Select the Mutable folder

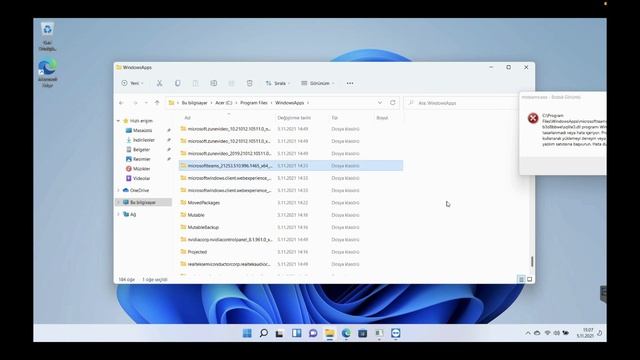tap(196, 215)
